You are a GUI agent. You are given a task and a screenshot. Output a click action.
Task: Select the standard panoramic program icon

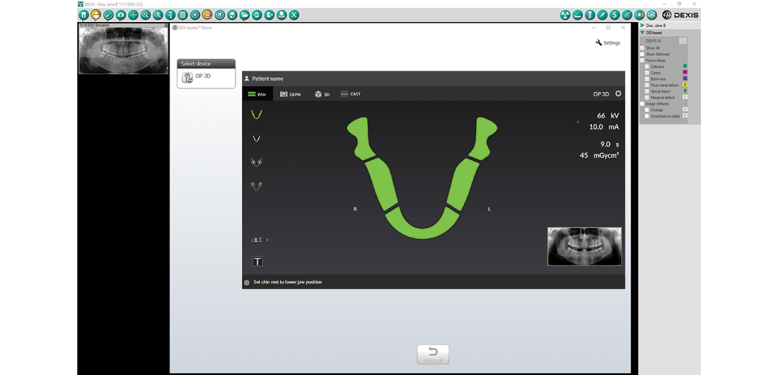coord(256,115)
